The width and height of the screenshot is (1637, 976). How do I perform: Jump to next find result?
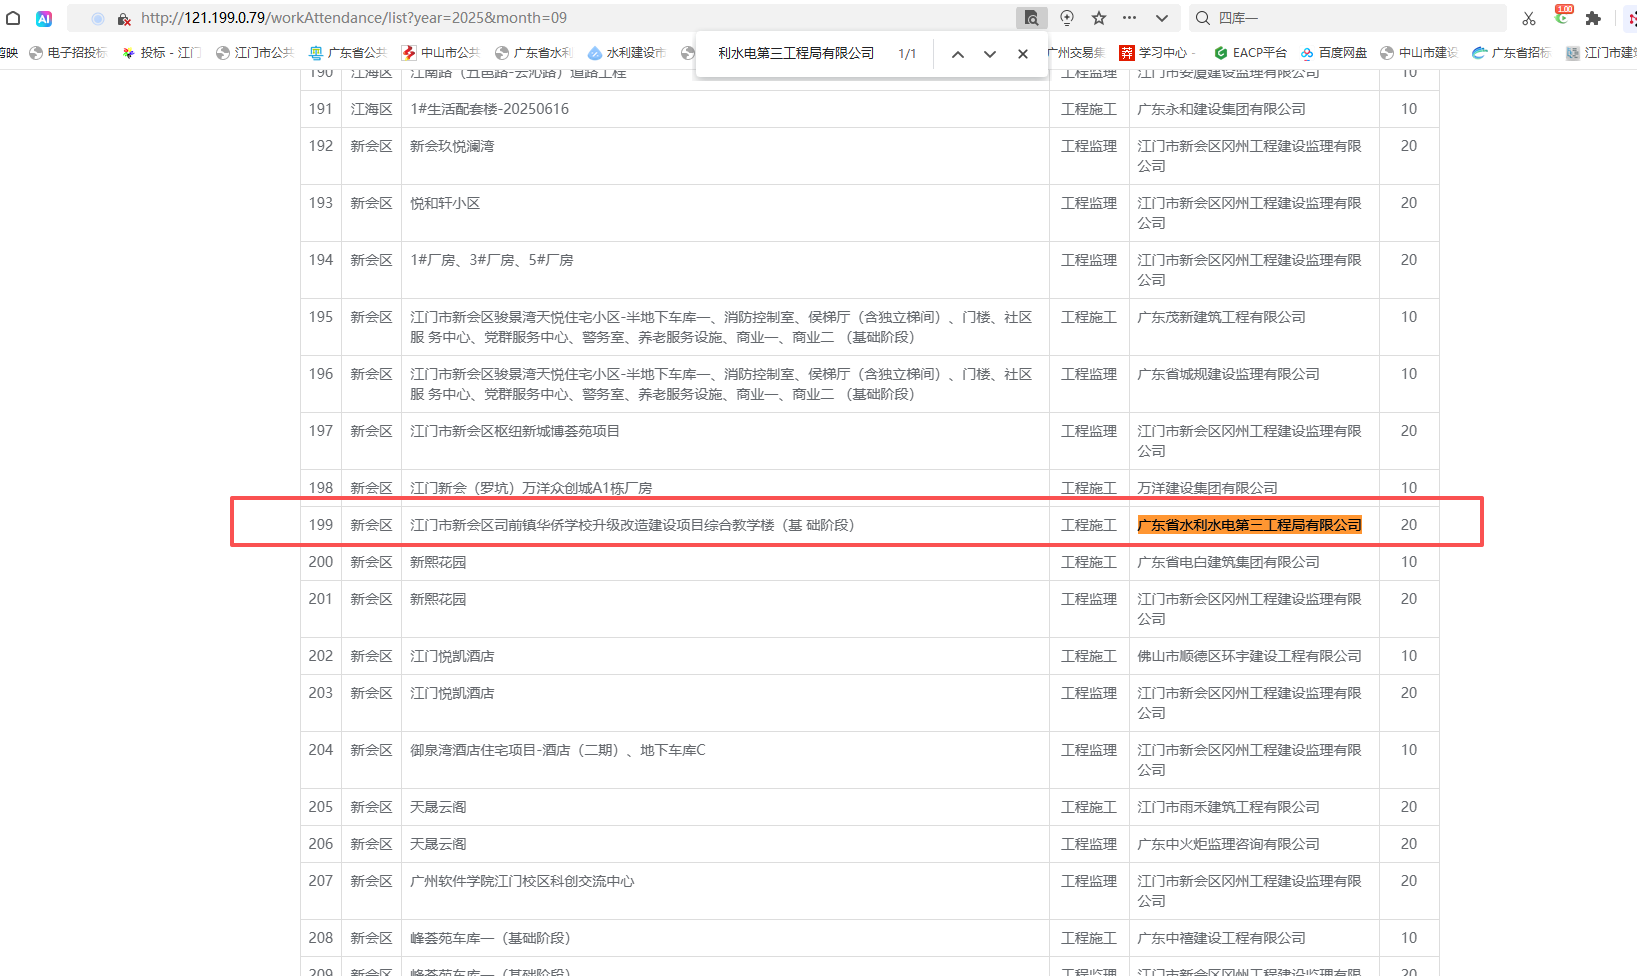[989, 54]
